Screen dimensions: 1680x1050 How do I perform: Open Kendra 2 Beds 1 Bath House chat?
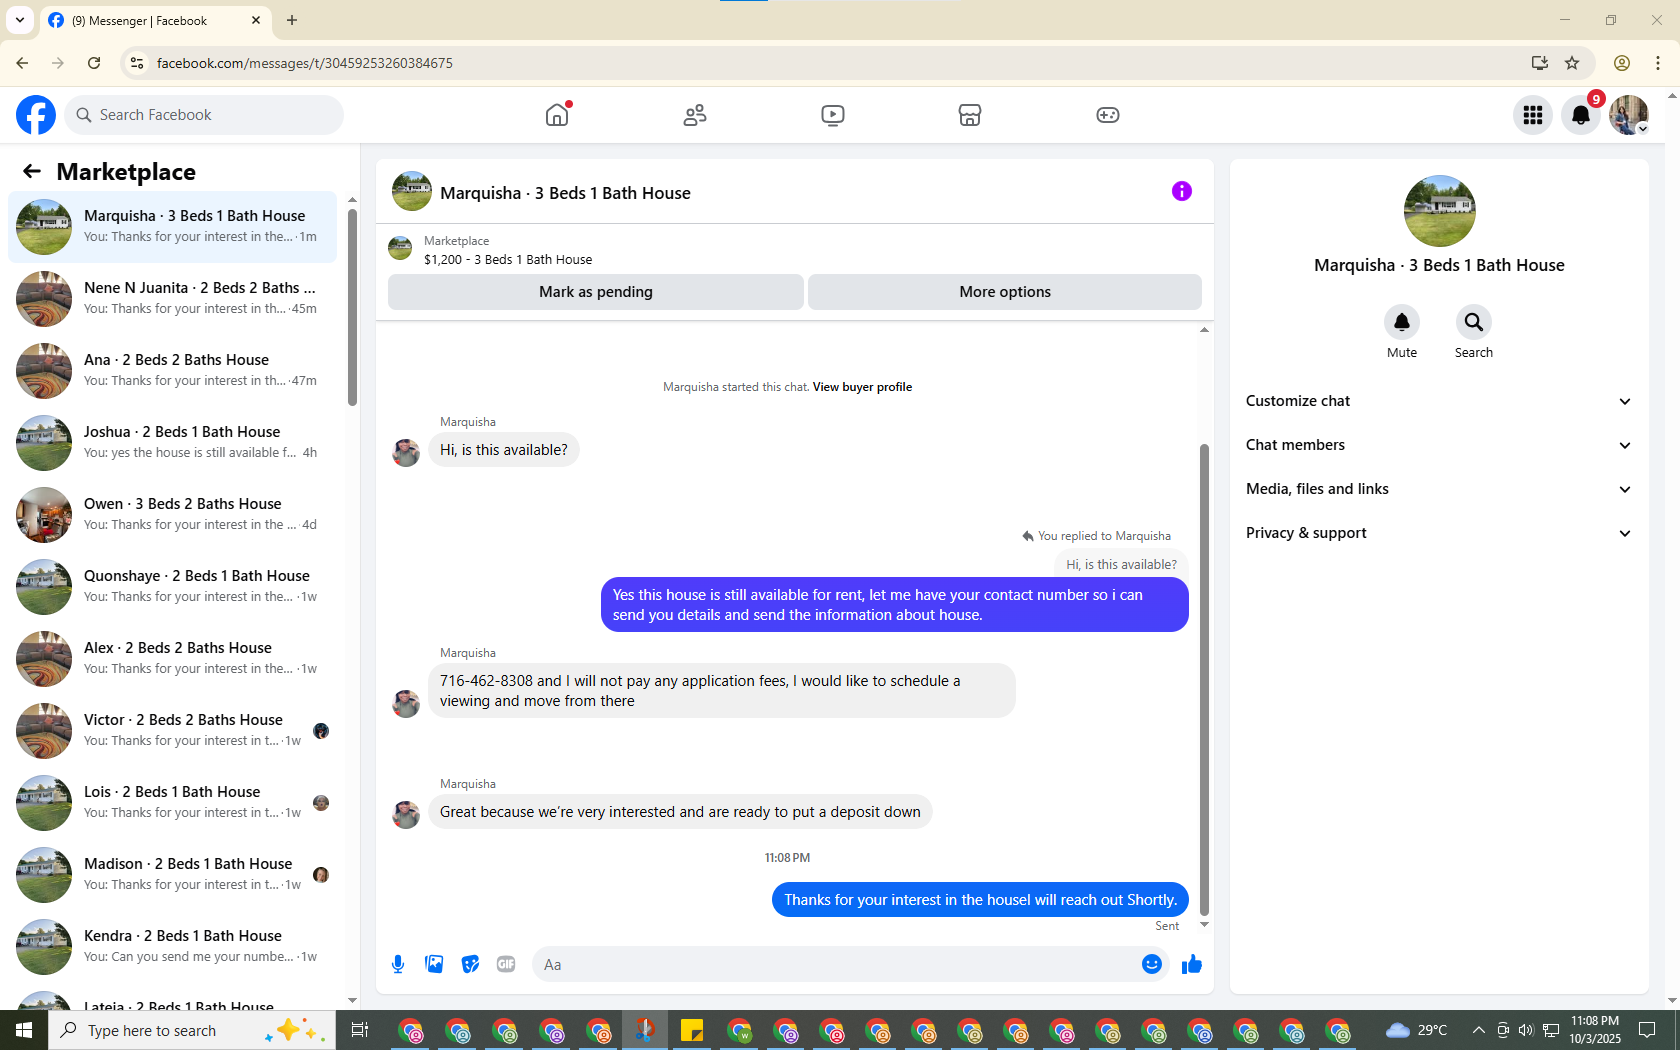(x=172, y=947)
